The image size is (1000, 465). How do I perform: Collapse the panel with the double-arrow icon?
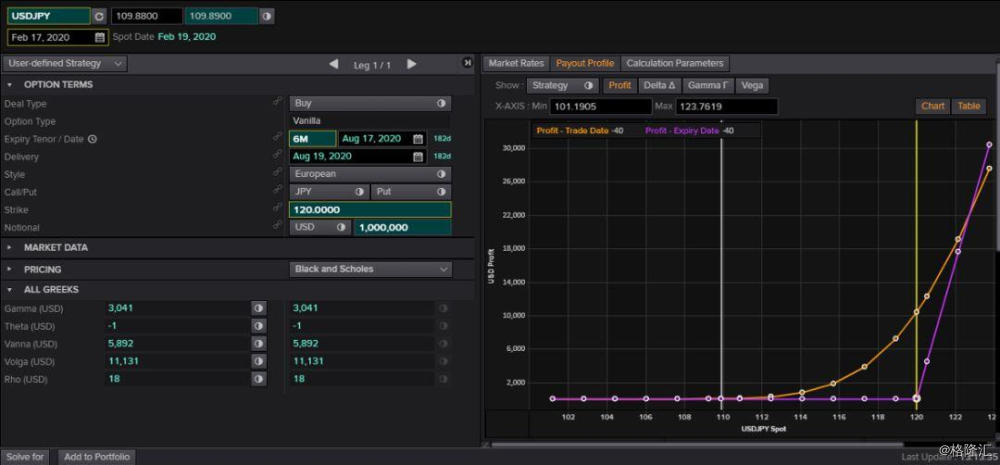click(467, 63)
